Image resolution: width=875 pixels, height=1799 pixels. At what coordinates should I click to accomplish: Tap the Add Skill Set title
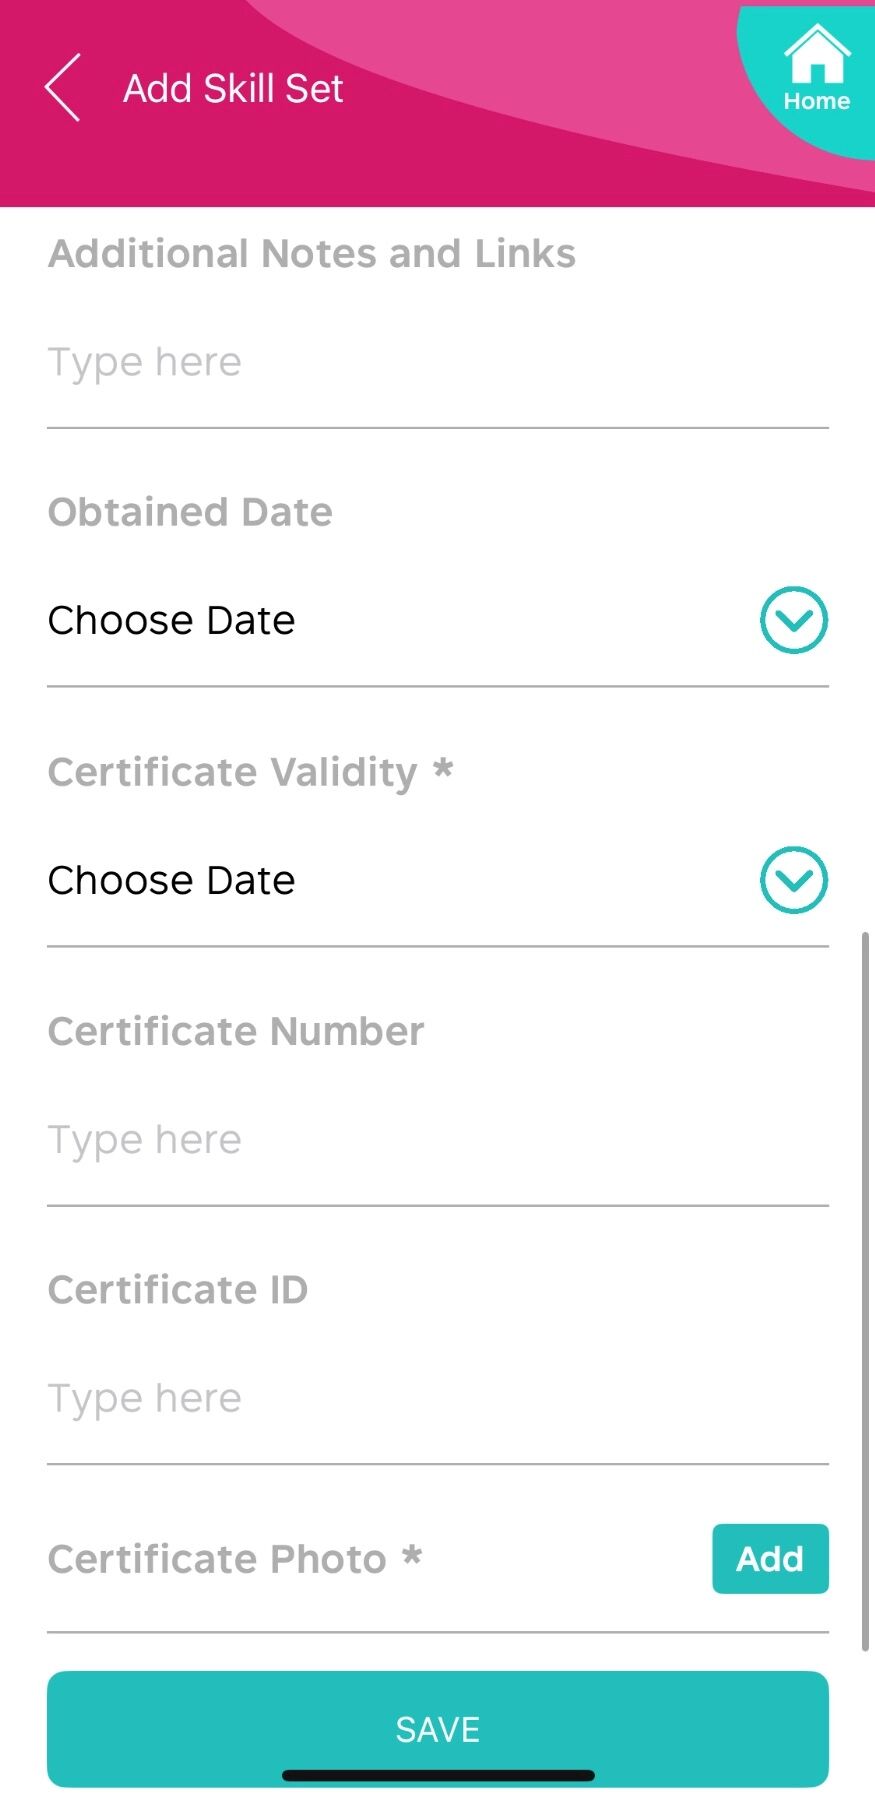(x=233, y=88)
